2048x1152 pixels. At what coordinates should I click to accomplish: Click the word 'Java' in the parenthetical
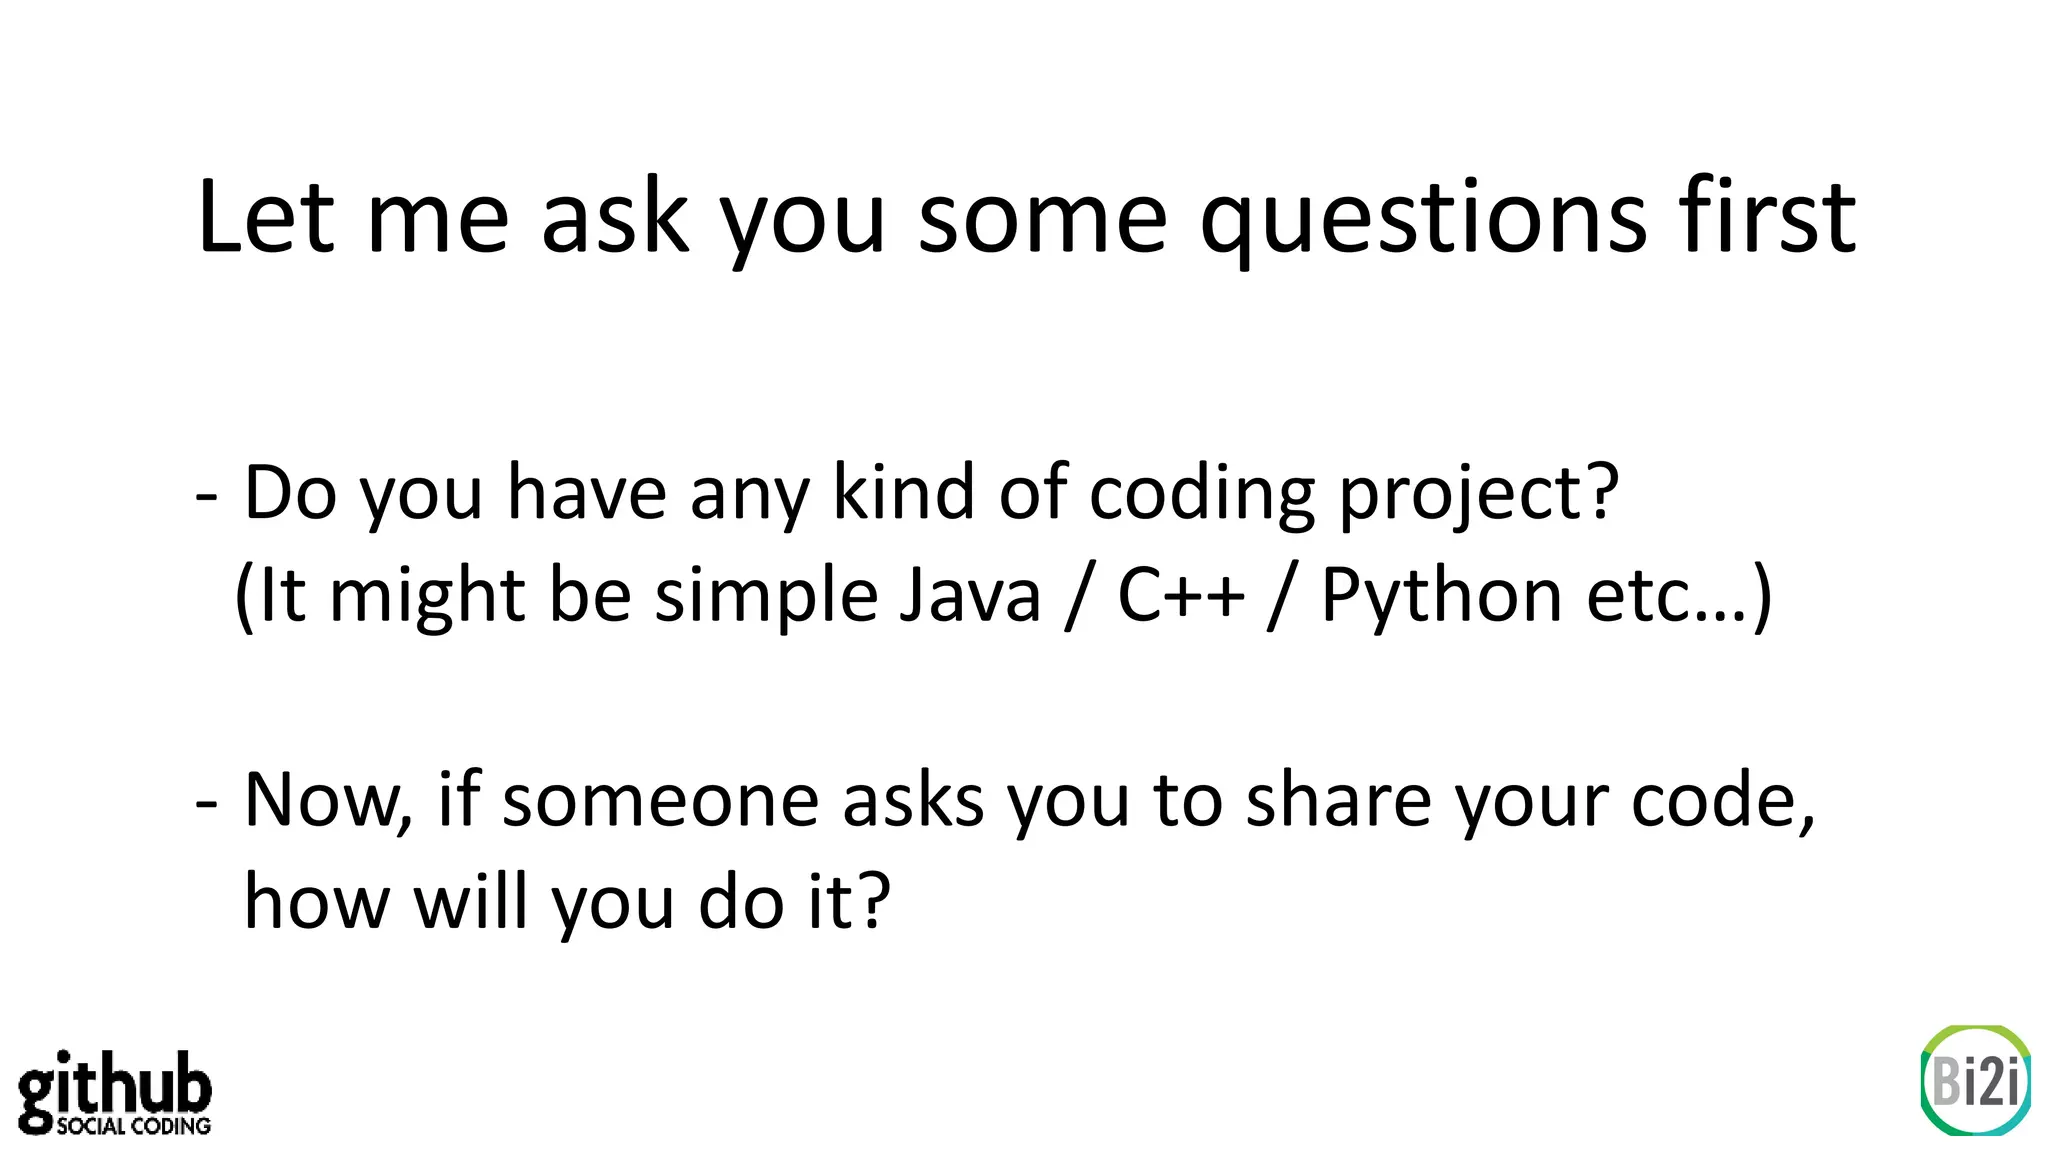click(x=970, y=595)
